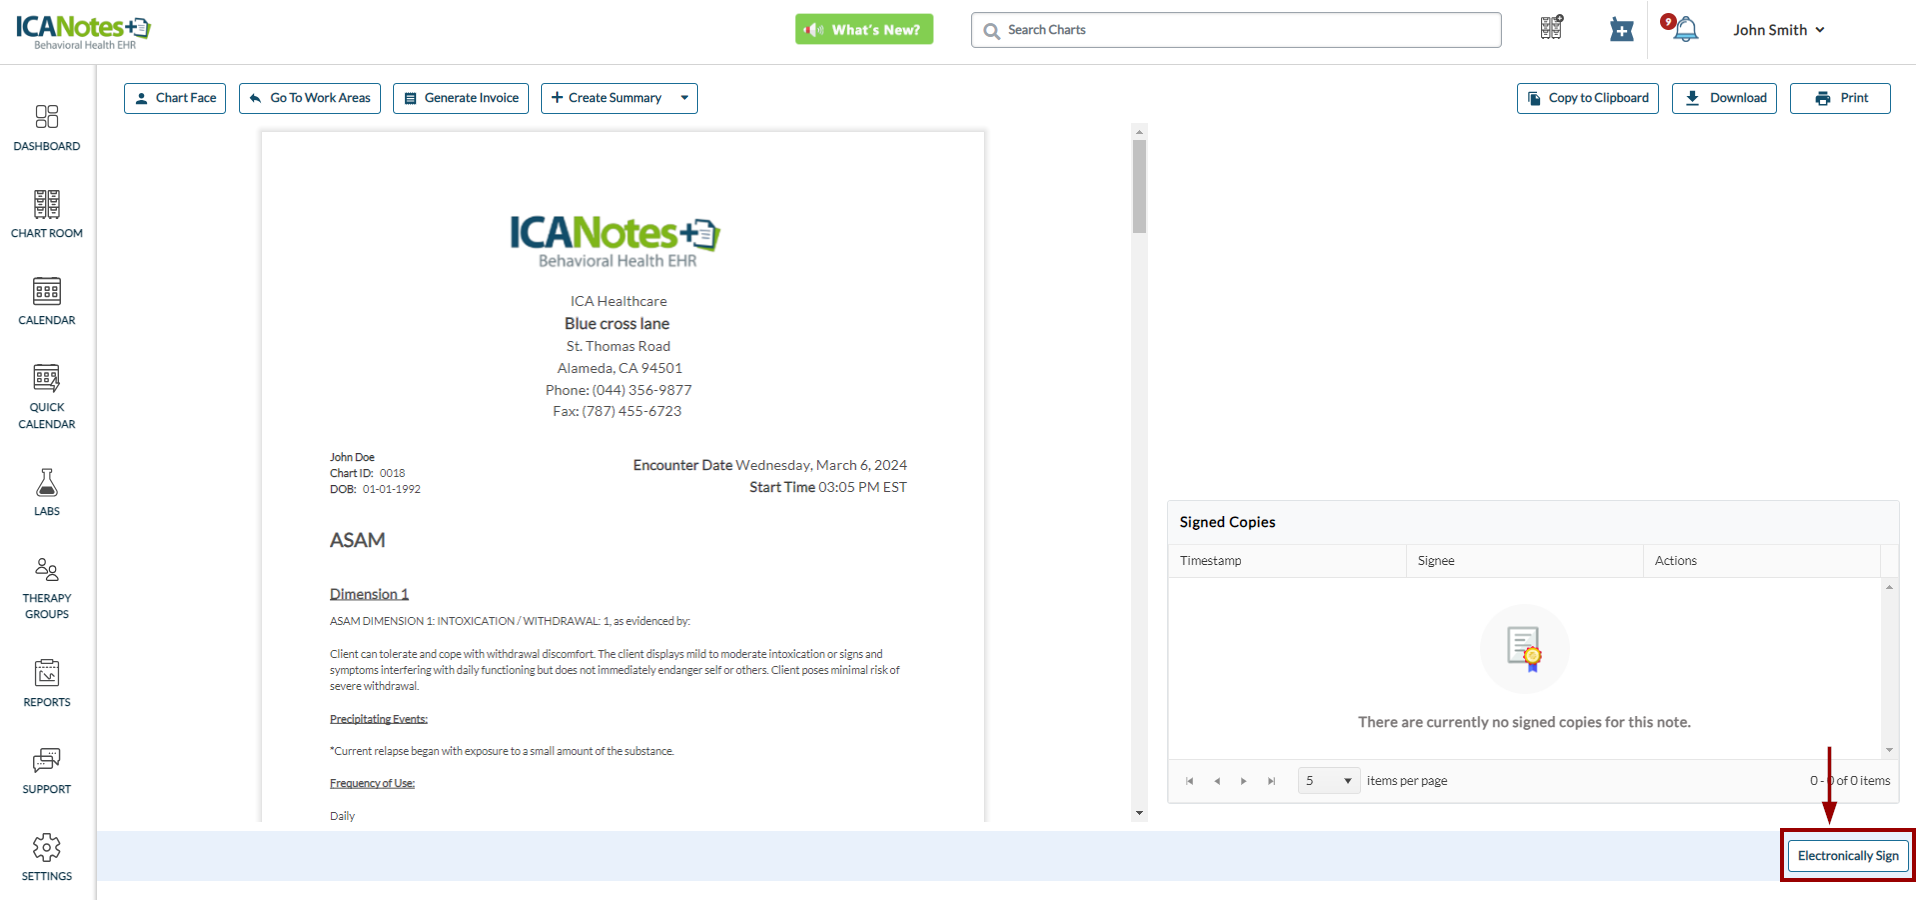Click the Fax: (787) 455-6723 line
The image size is (1916, 900).
[x=617, y=411]
